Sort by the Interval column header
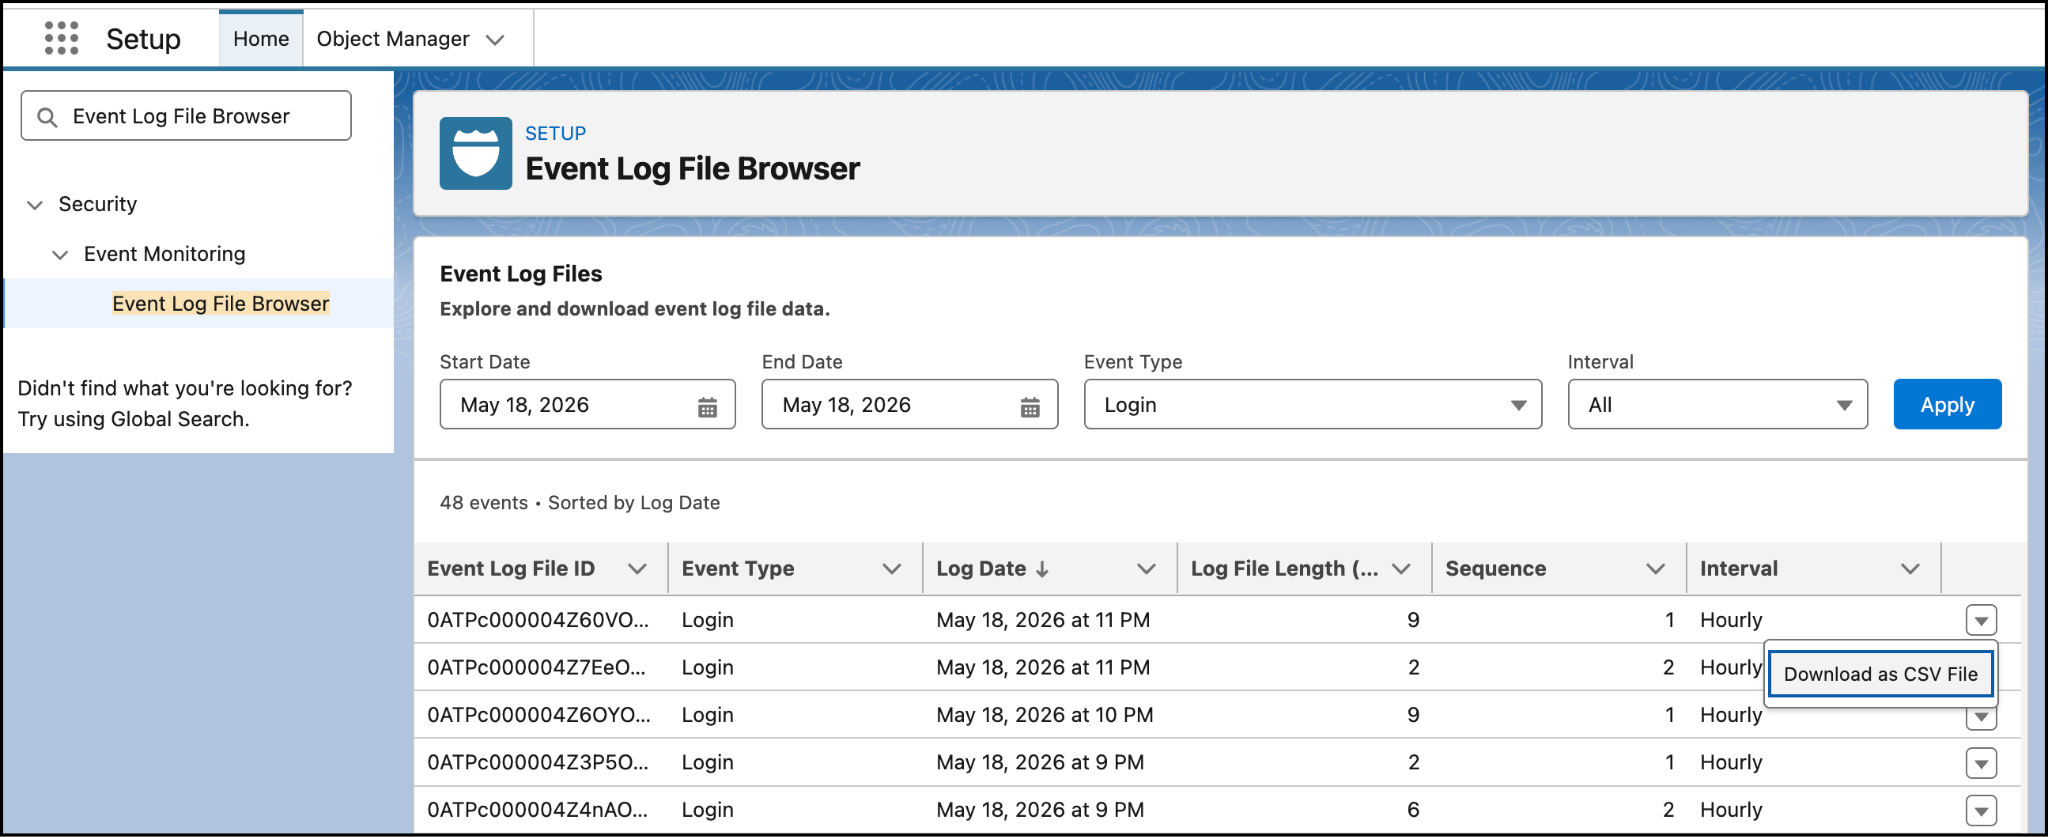Screen dimensions: 2048x837 [x=1739, y=569]
